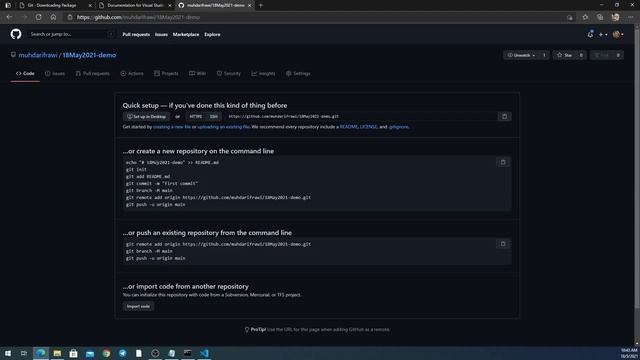This screenshot has width=640, height=360.
Task: Open GitHub notifications bell
Action: point(590,34)
